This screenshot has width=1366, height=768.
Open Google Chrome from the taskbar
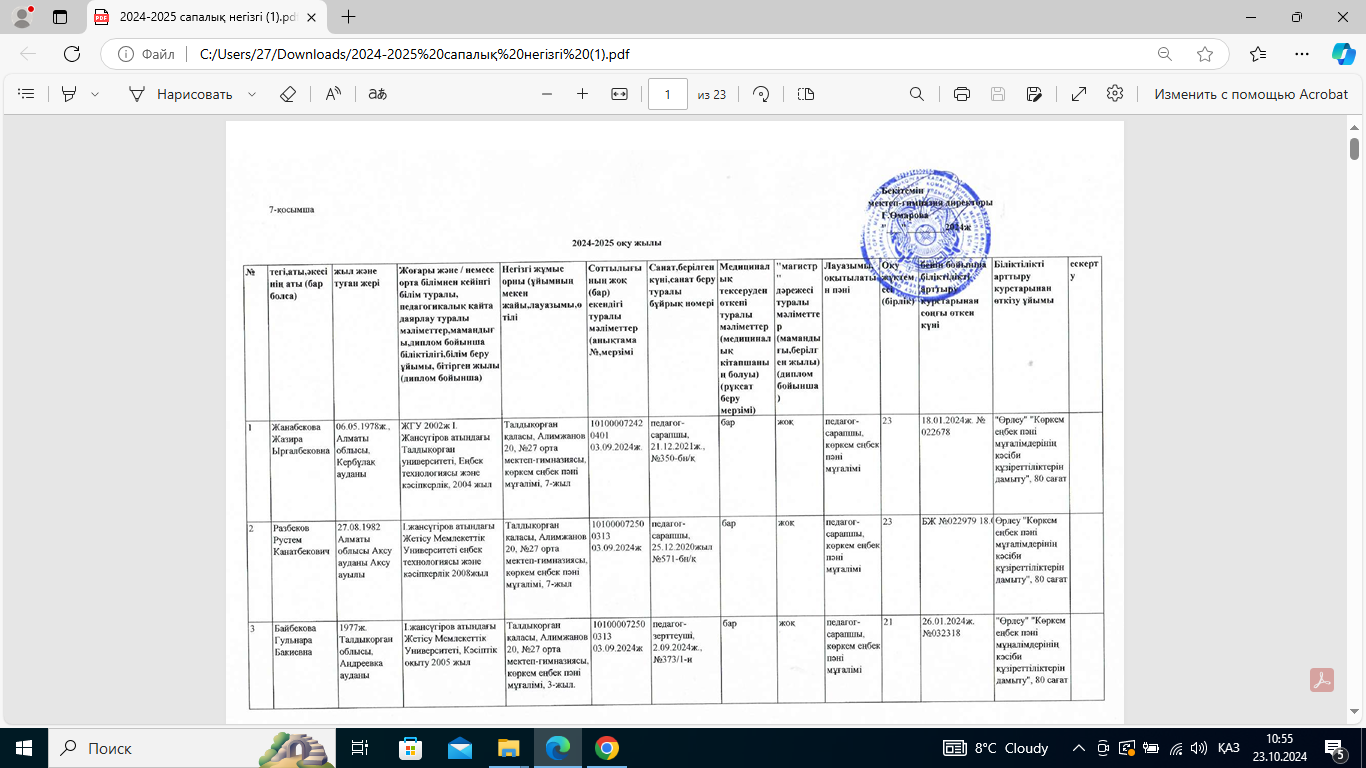(606, 748)
